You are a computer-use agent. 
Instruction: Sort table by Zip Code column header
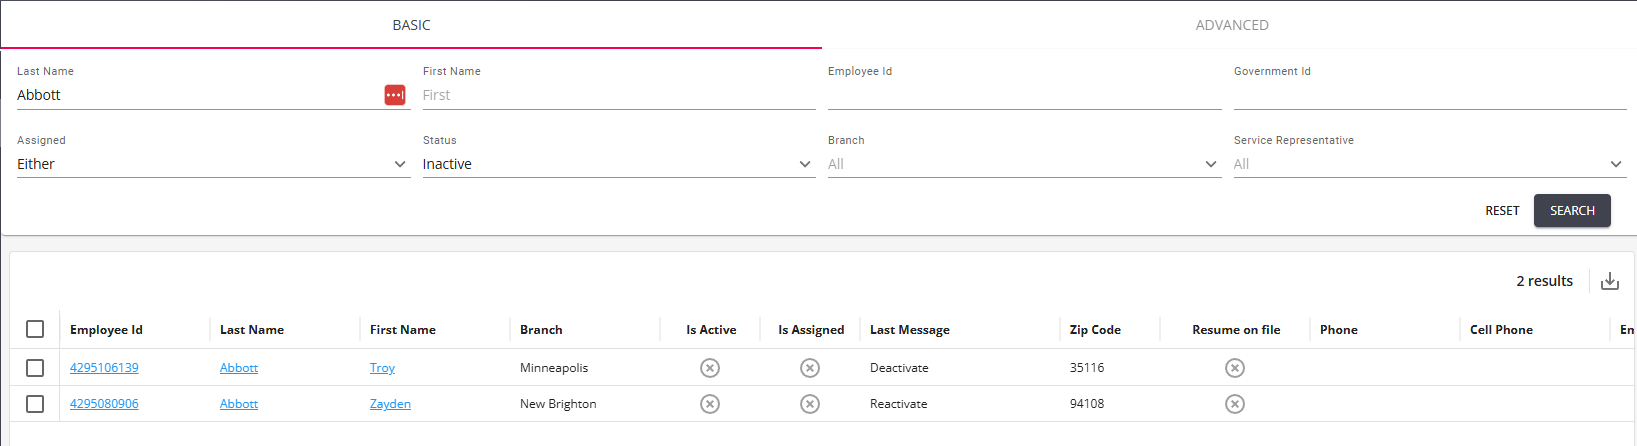click(1095, 330)
